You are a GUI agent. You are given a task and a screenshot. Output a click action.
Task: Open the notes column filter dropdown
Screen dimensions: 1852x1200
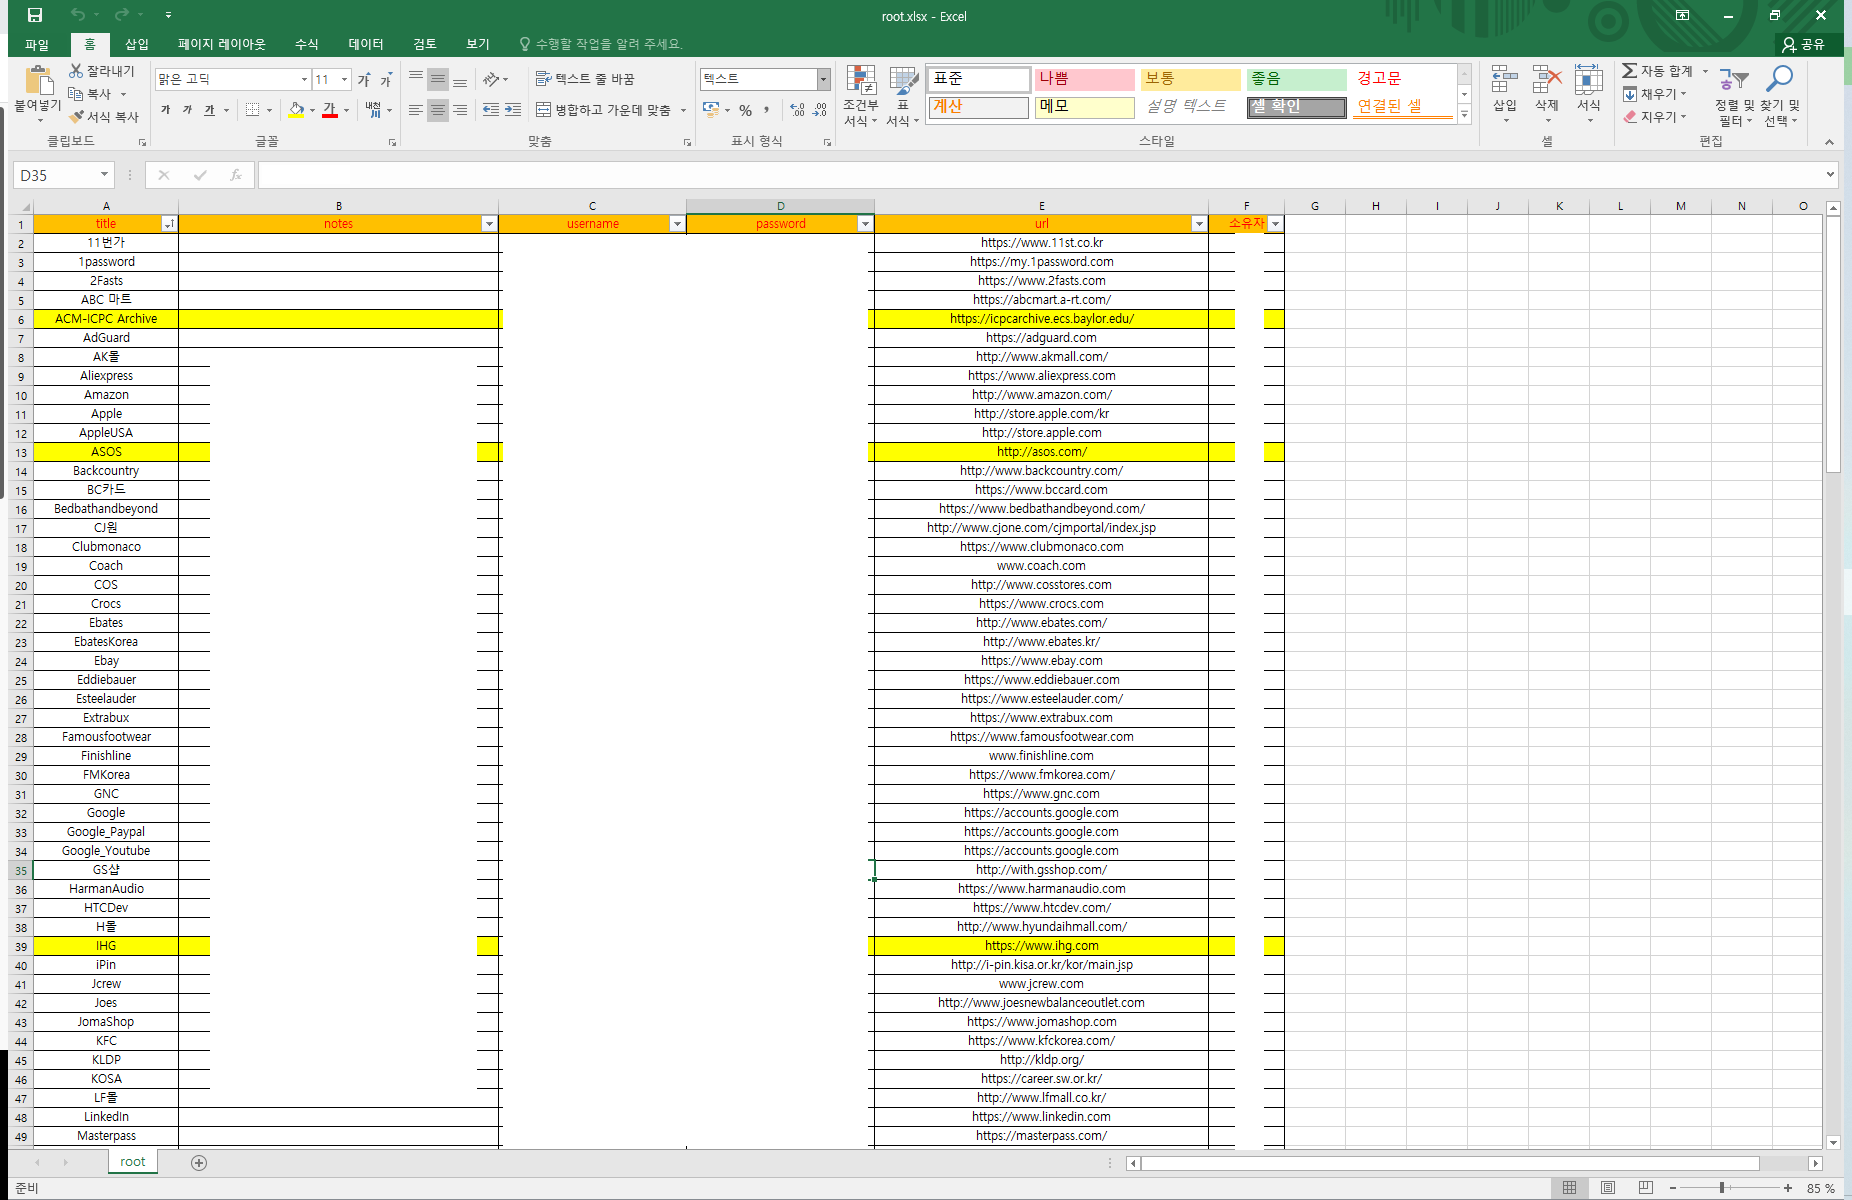click(x=489, y=224)
